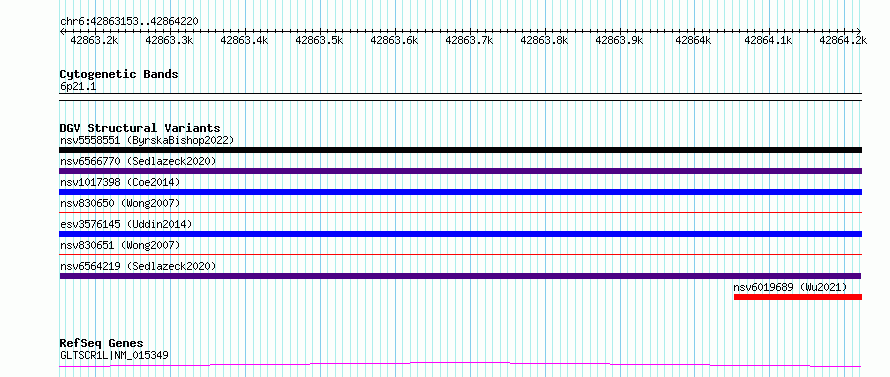This screenshot has height=377, width=890.
Task: Click the Cytogenetic Bands track title
Action: 119,74
